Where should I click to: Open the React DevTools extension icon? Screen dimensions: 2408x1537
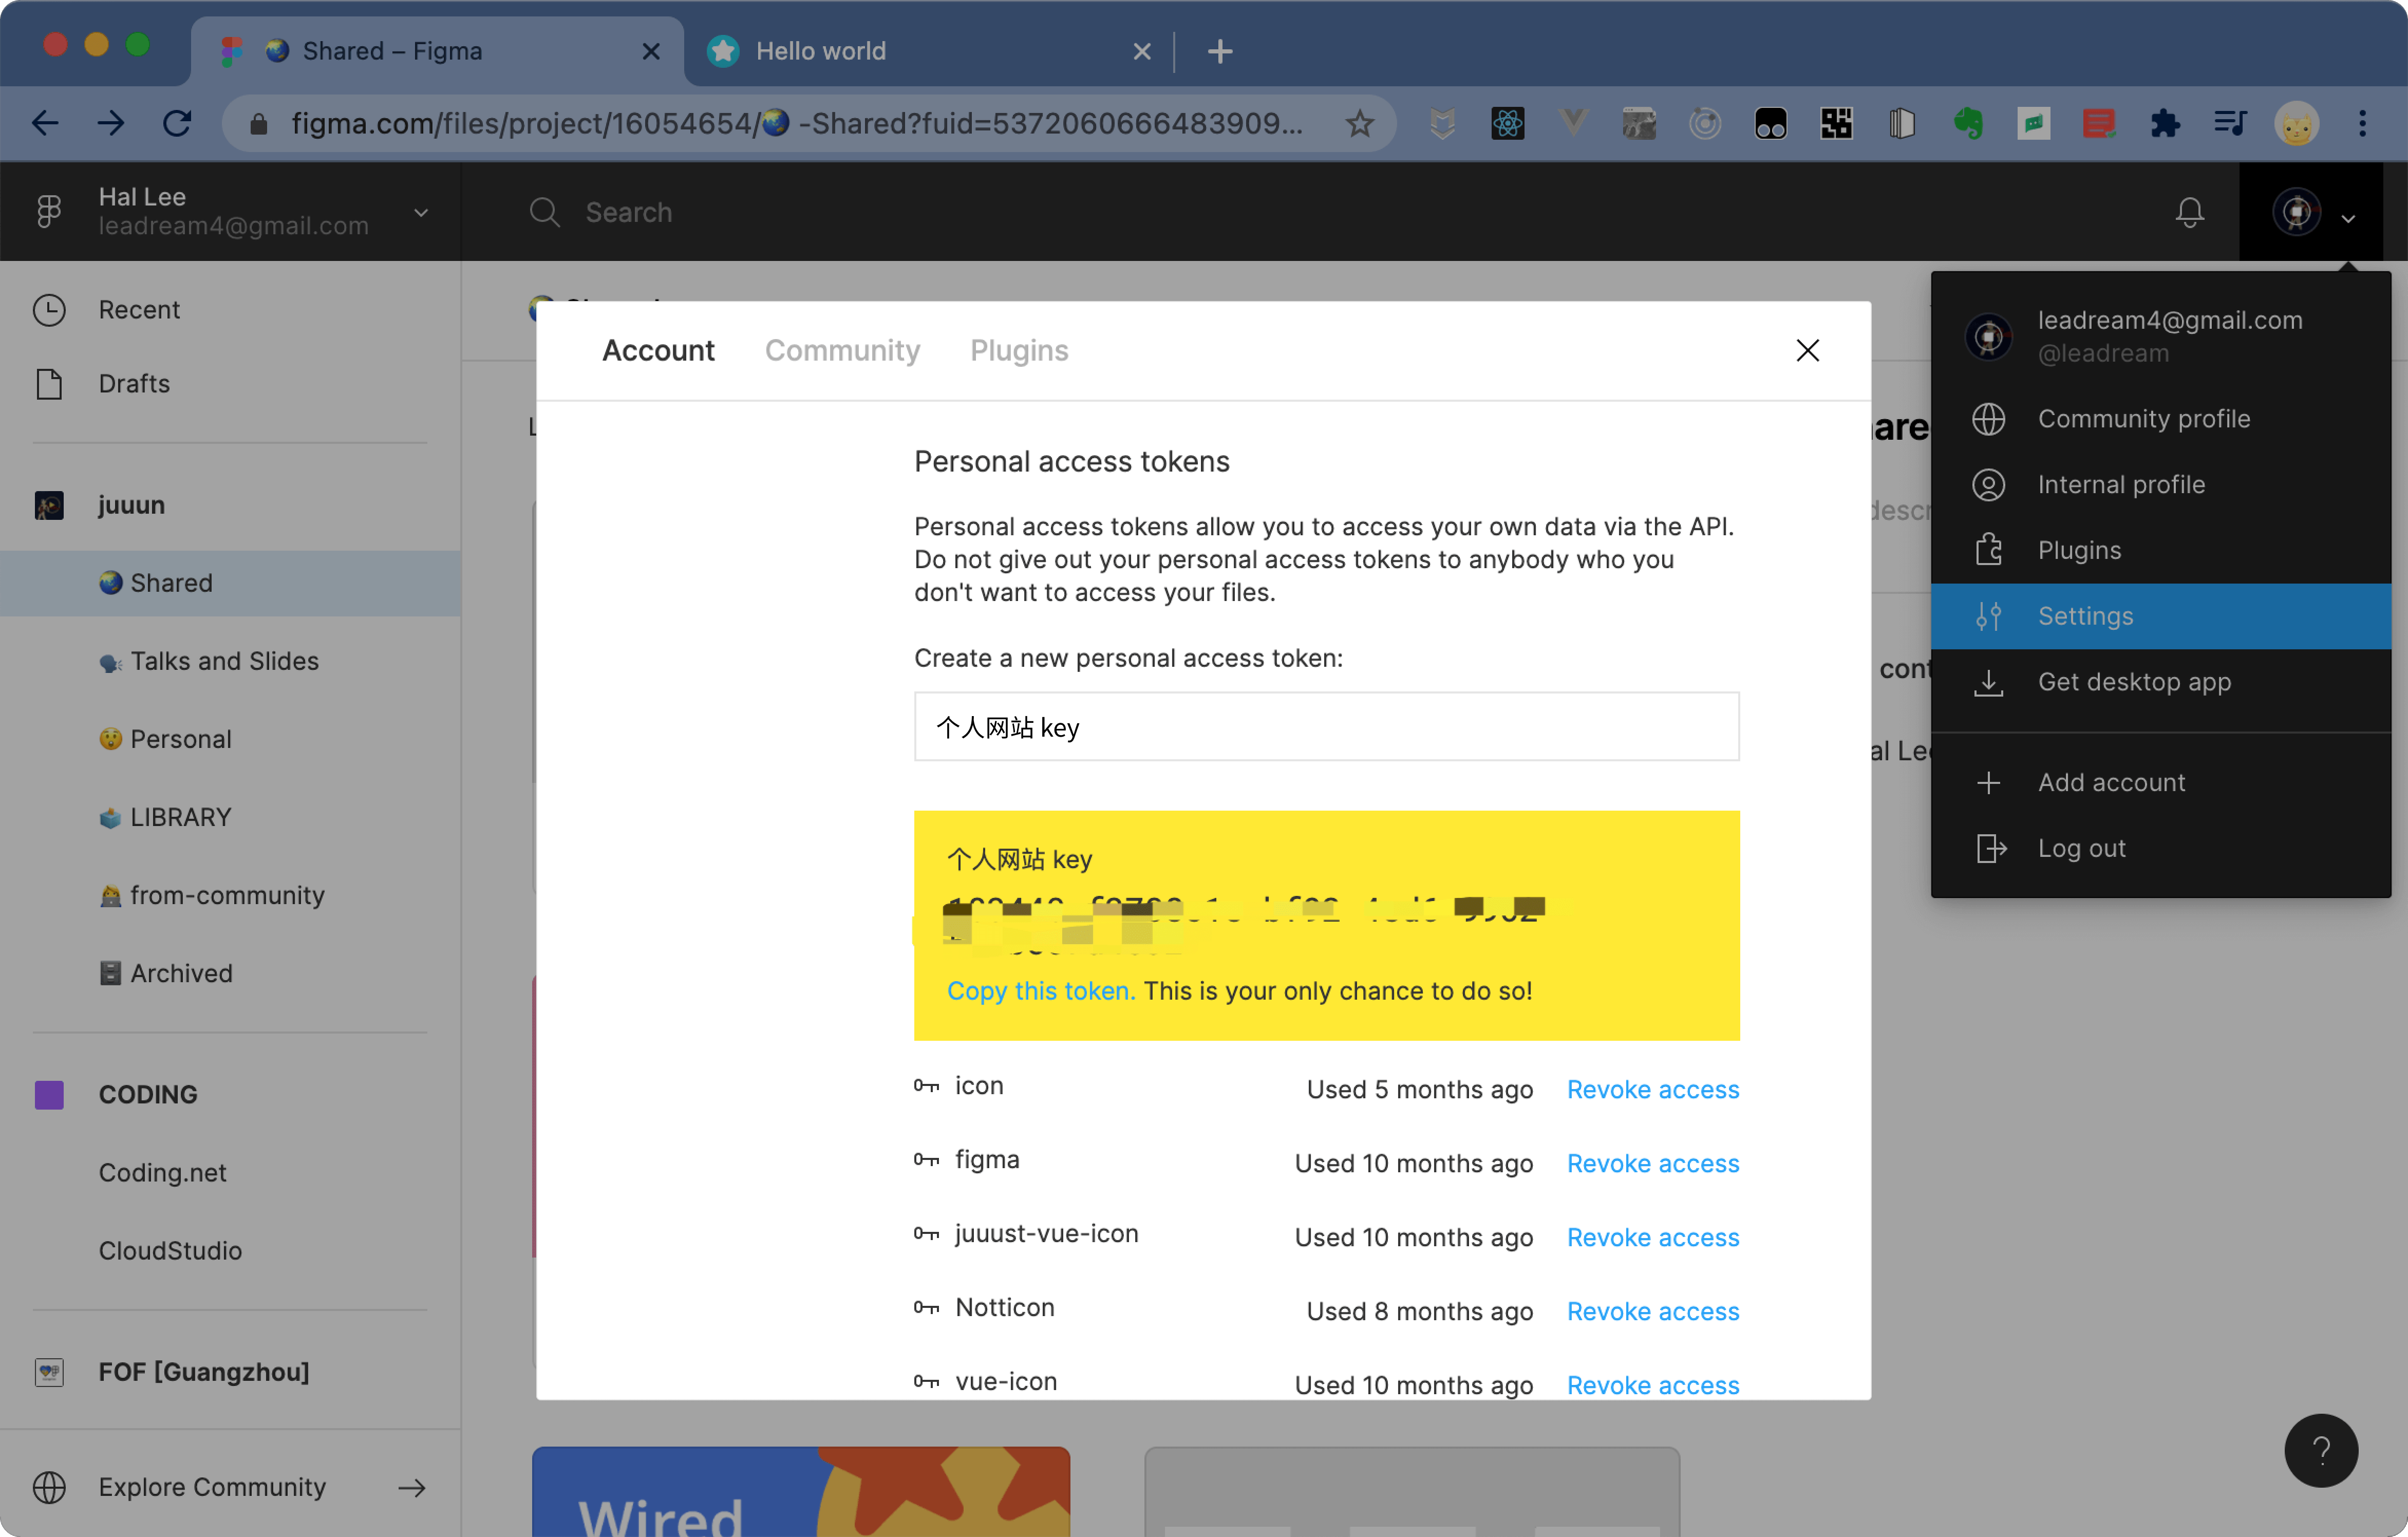[x=1507, y=123]
